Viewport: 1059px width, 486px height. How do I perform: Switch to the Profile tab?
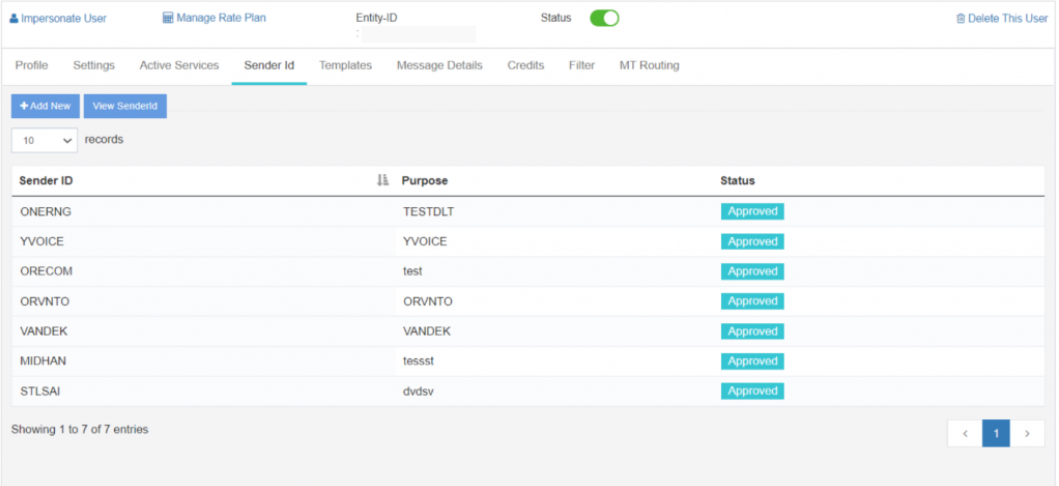(32, 66)
